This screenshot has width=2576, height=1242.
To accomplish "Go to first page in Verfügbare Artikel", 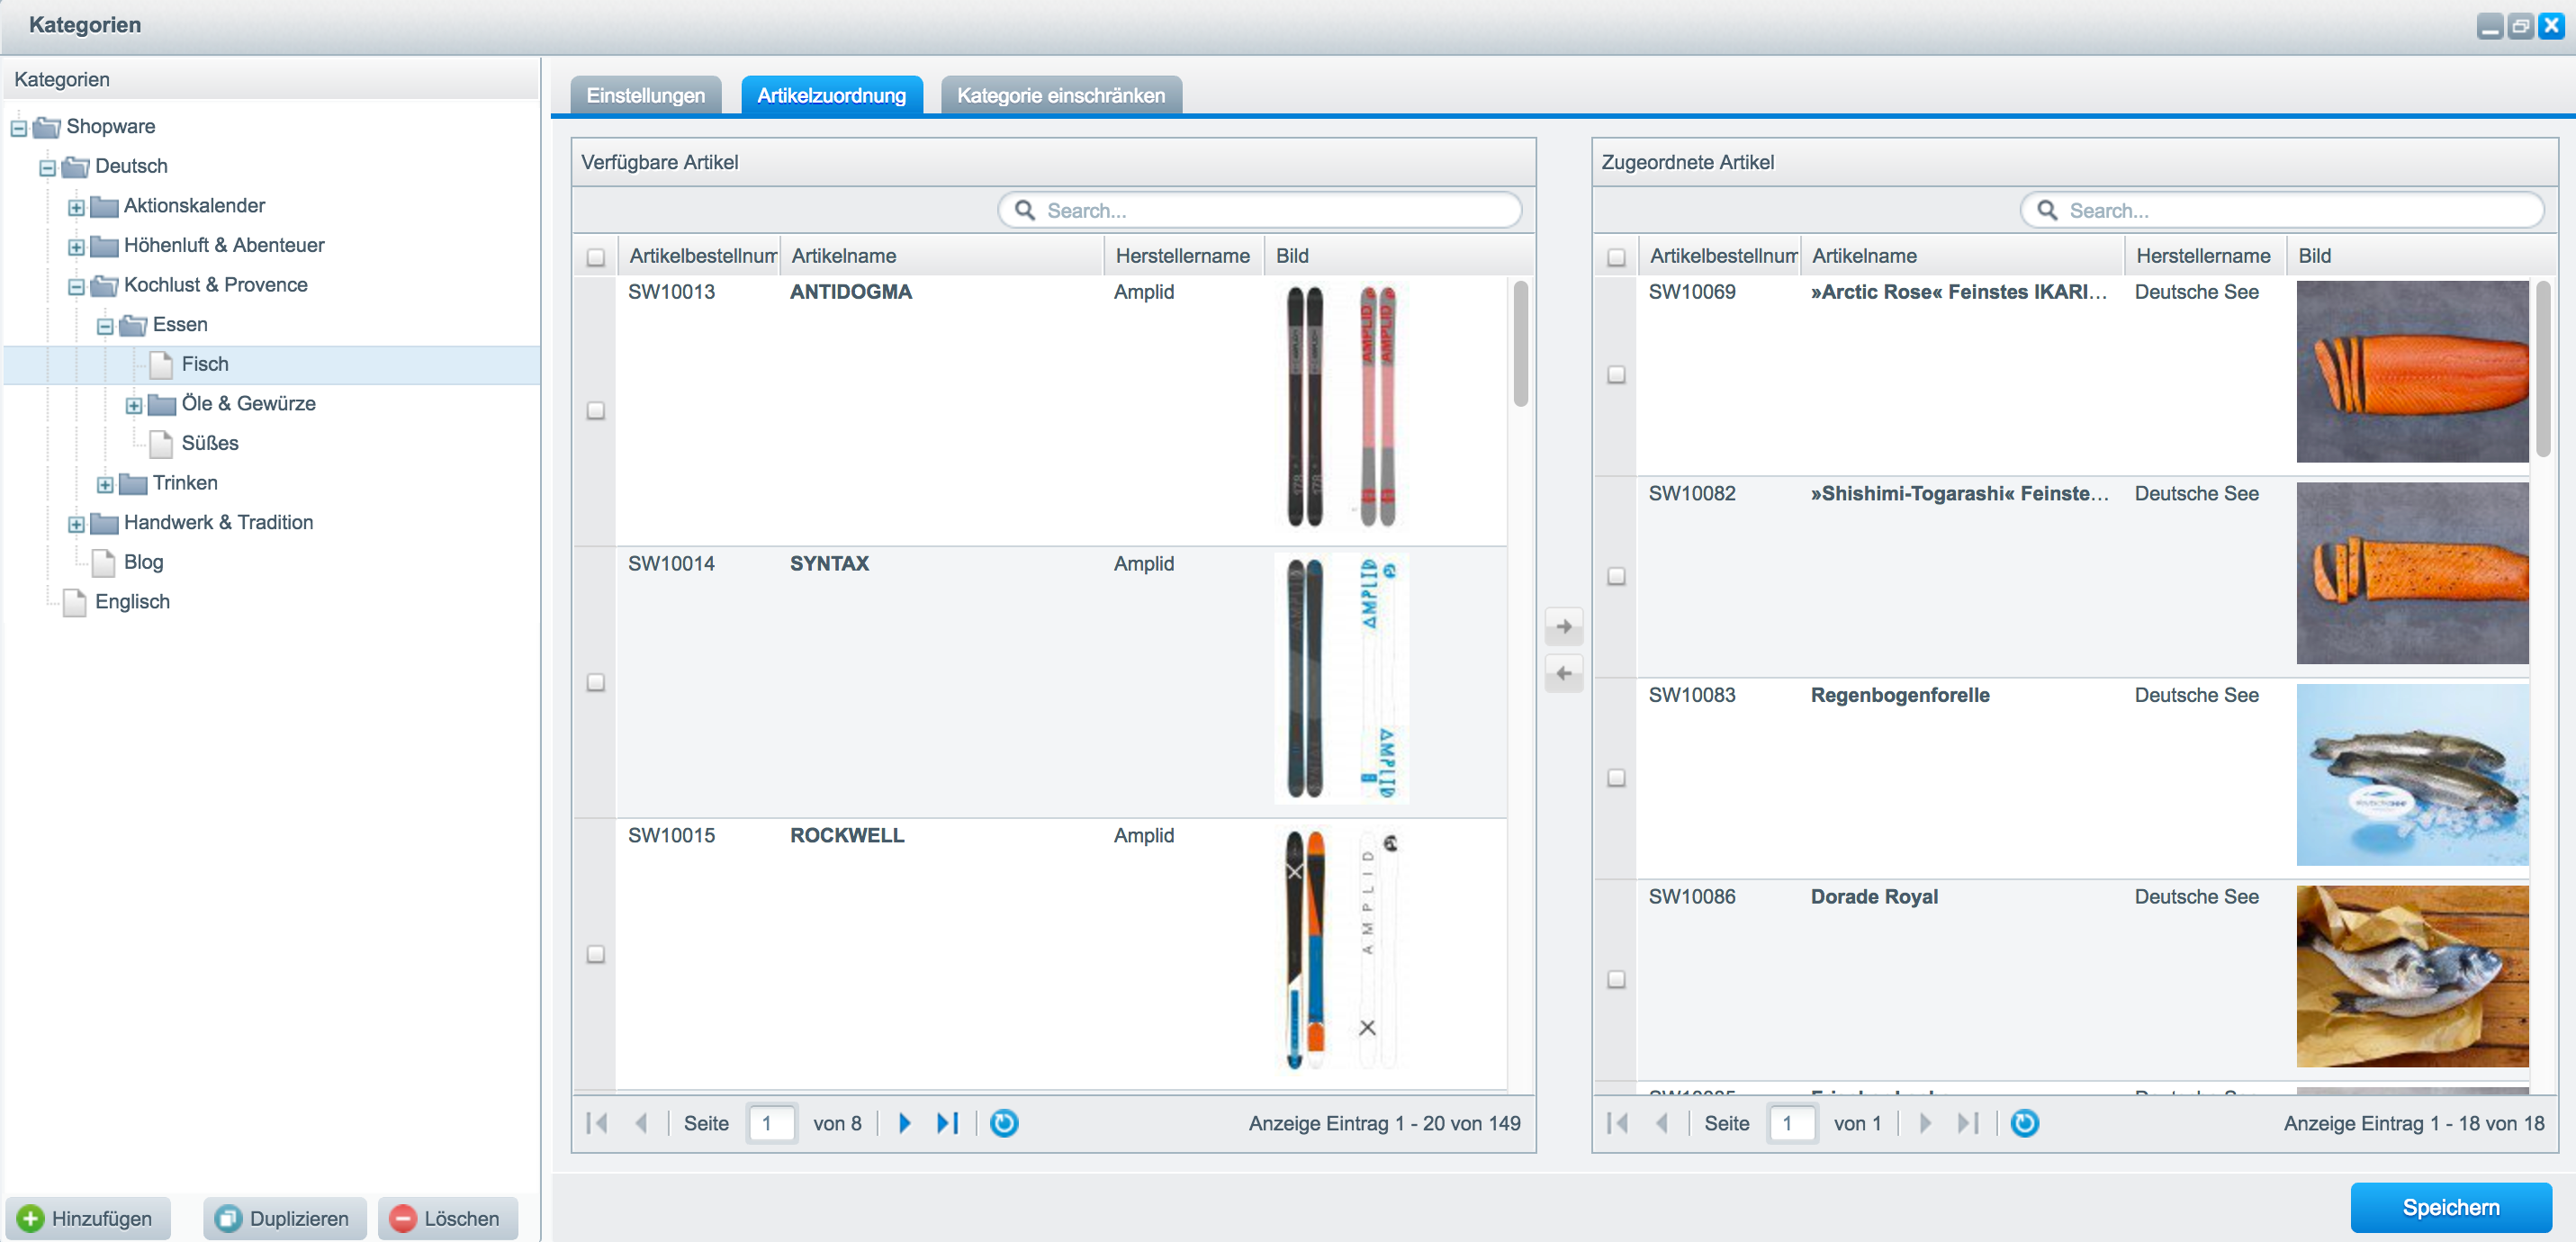I will [597, 1123].
